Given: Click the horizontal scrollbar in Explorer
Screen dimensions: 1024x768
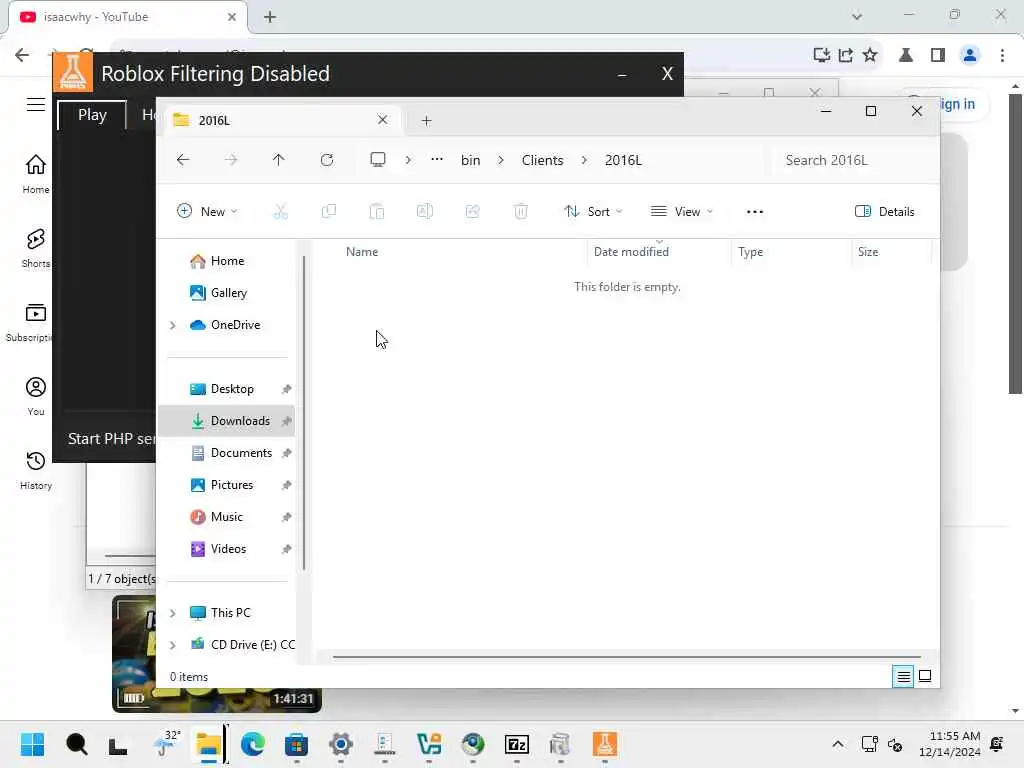Looking at the screenshot, I should click(x=627, y=657).
